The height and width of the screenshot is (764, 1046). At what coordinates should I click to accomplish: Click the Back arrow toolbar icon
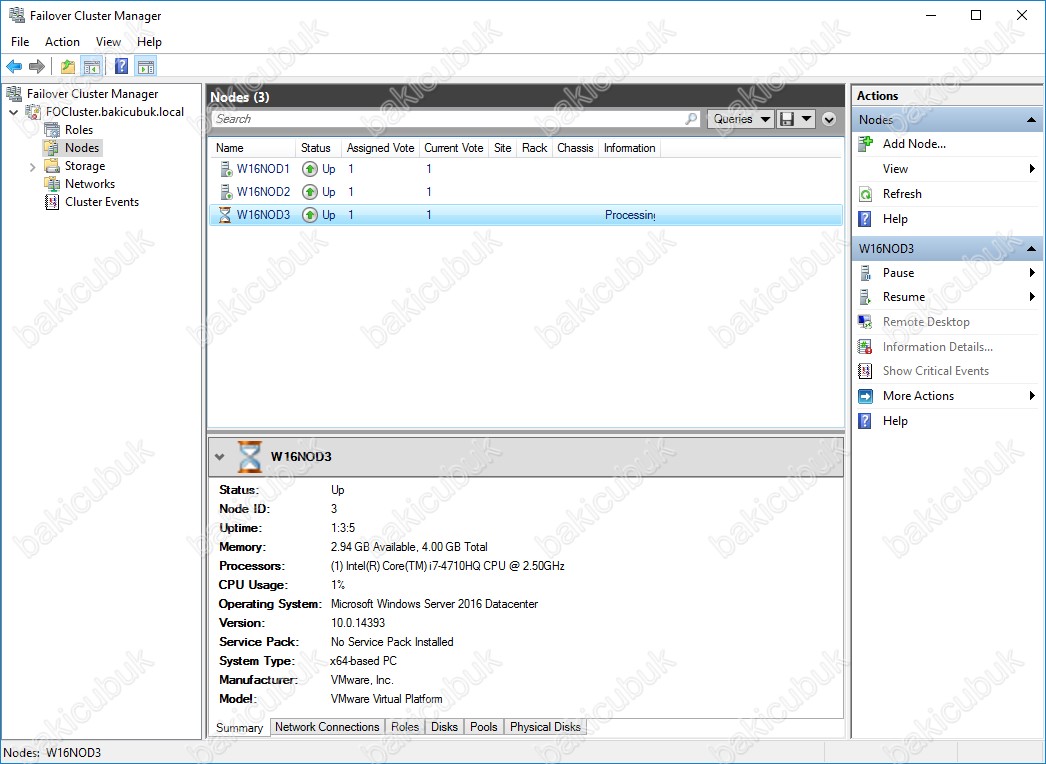tap(14, 66)
